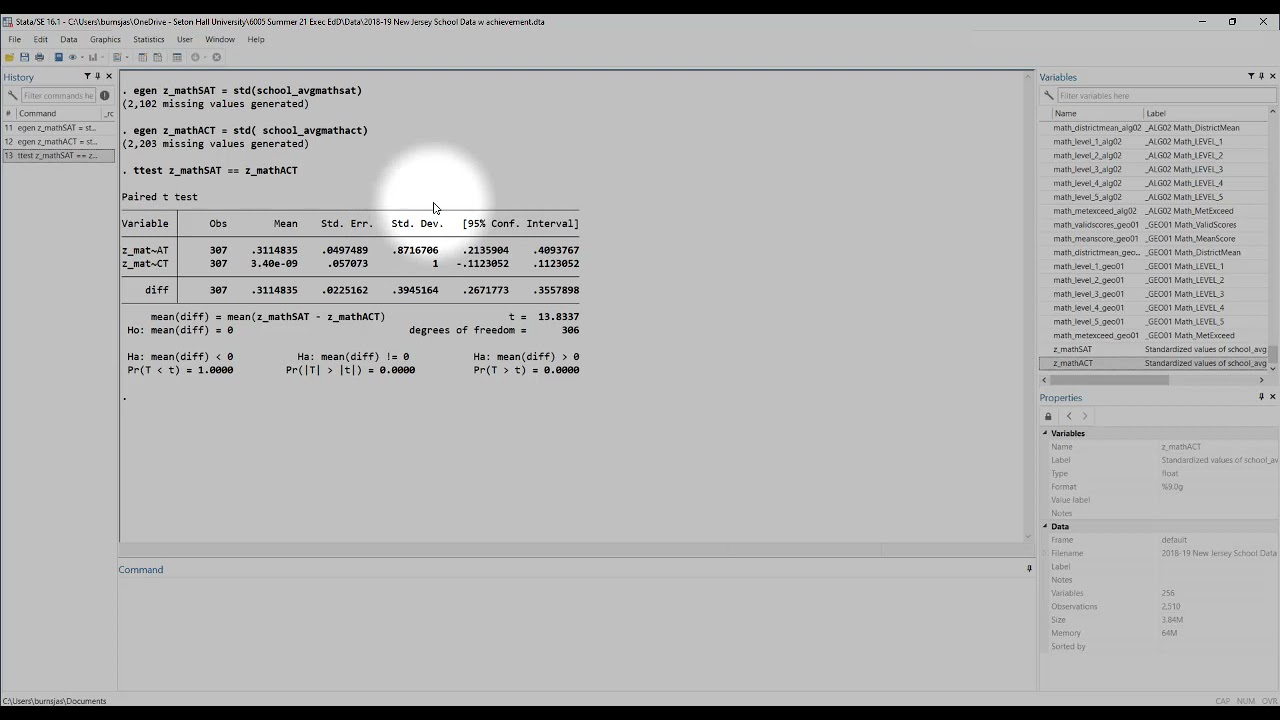Open the Log begin/close icon
The width and height of the screenshot is (1280, 720).
[x=59, y=57]
